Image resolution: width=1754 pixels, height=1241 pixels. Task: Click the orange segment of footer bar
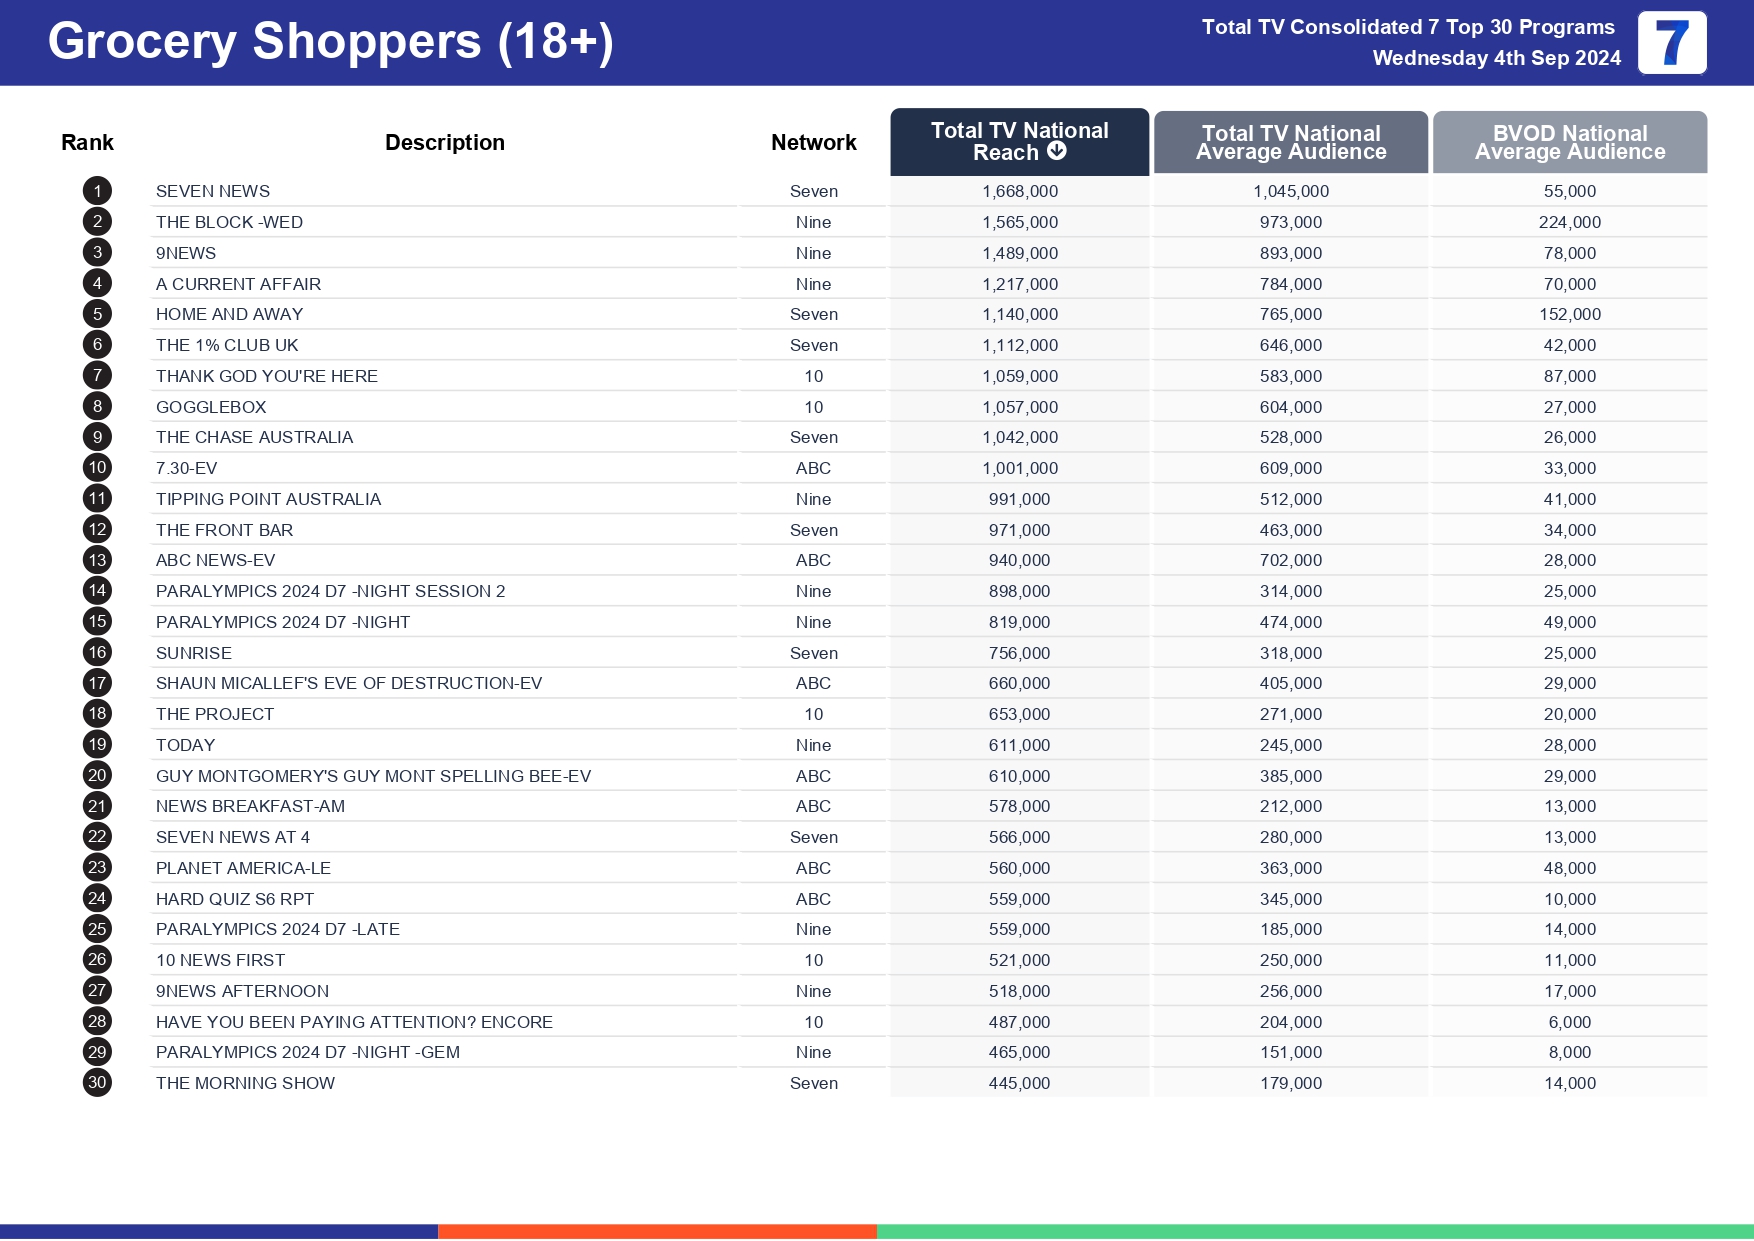(657, 1232)
